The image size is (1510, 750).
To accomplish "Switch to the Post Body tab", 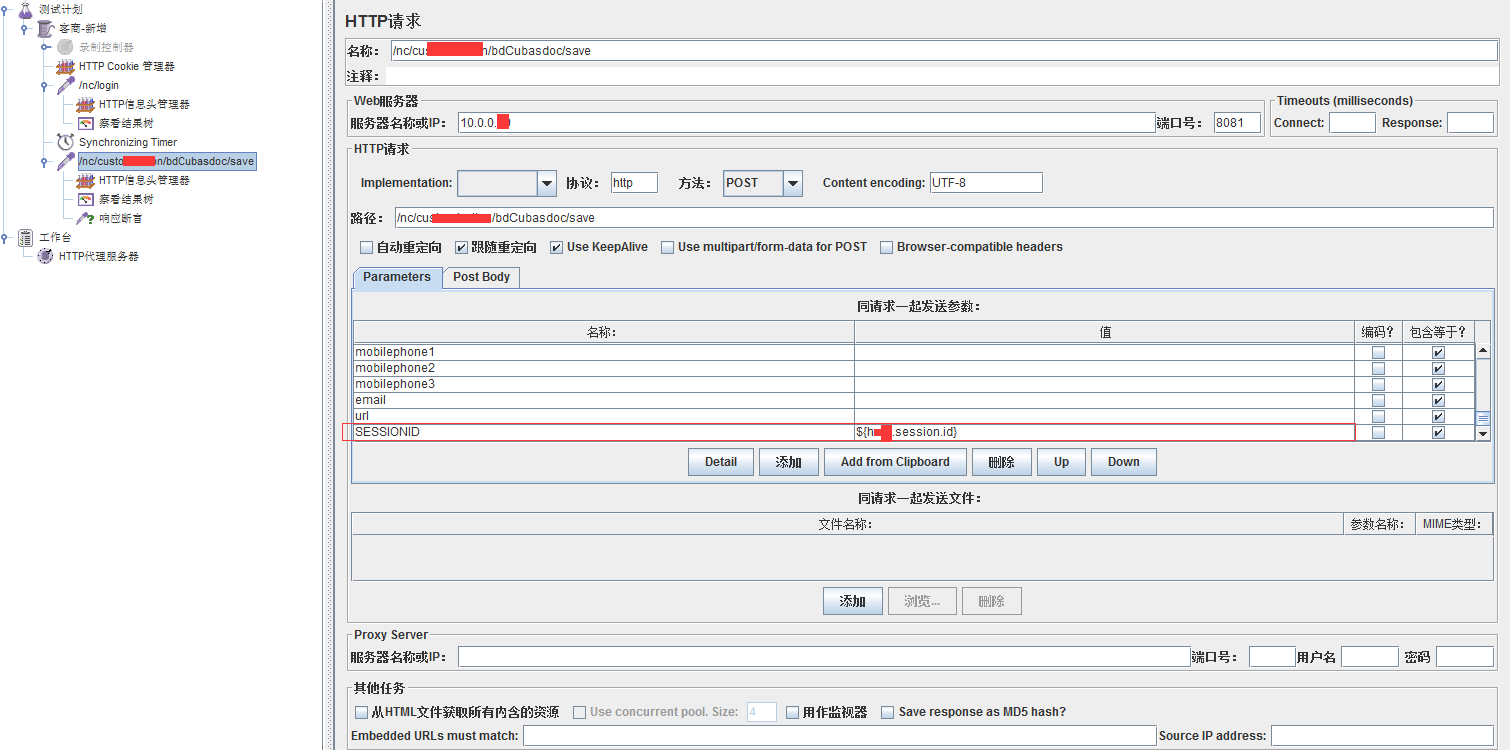I will pyautogui.click(x=481, y=277).
